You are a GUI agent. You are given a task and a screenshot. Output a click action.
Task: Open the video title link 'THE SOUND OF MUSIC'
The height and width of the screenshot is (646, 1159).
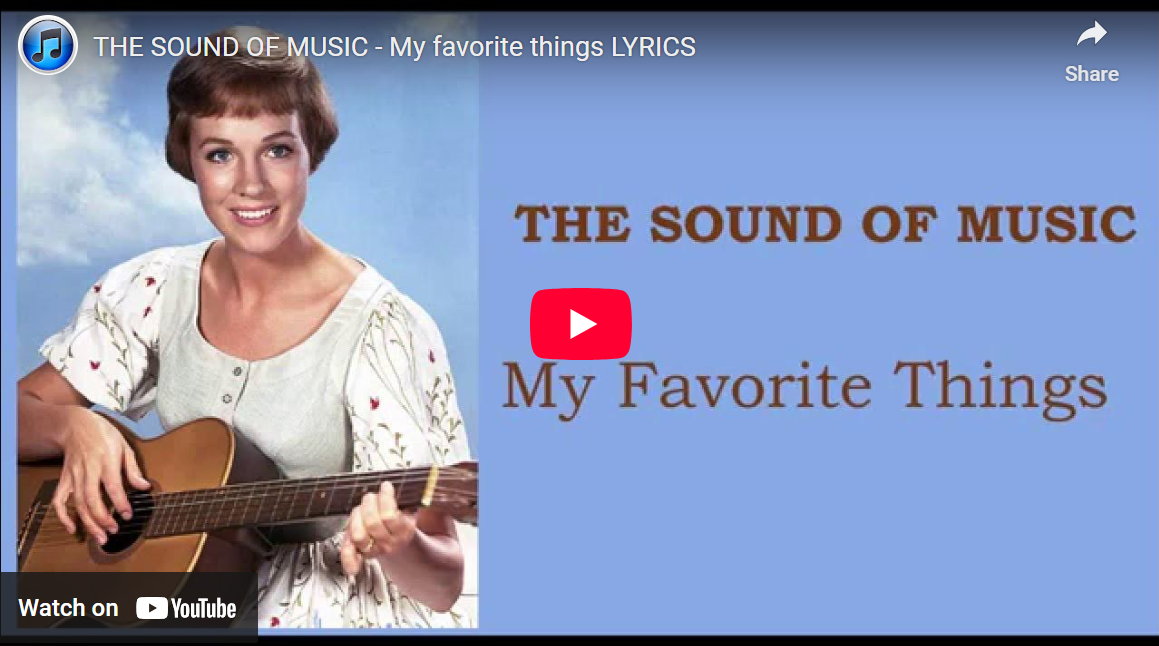click(230, 47)
